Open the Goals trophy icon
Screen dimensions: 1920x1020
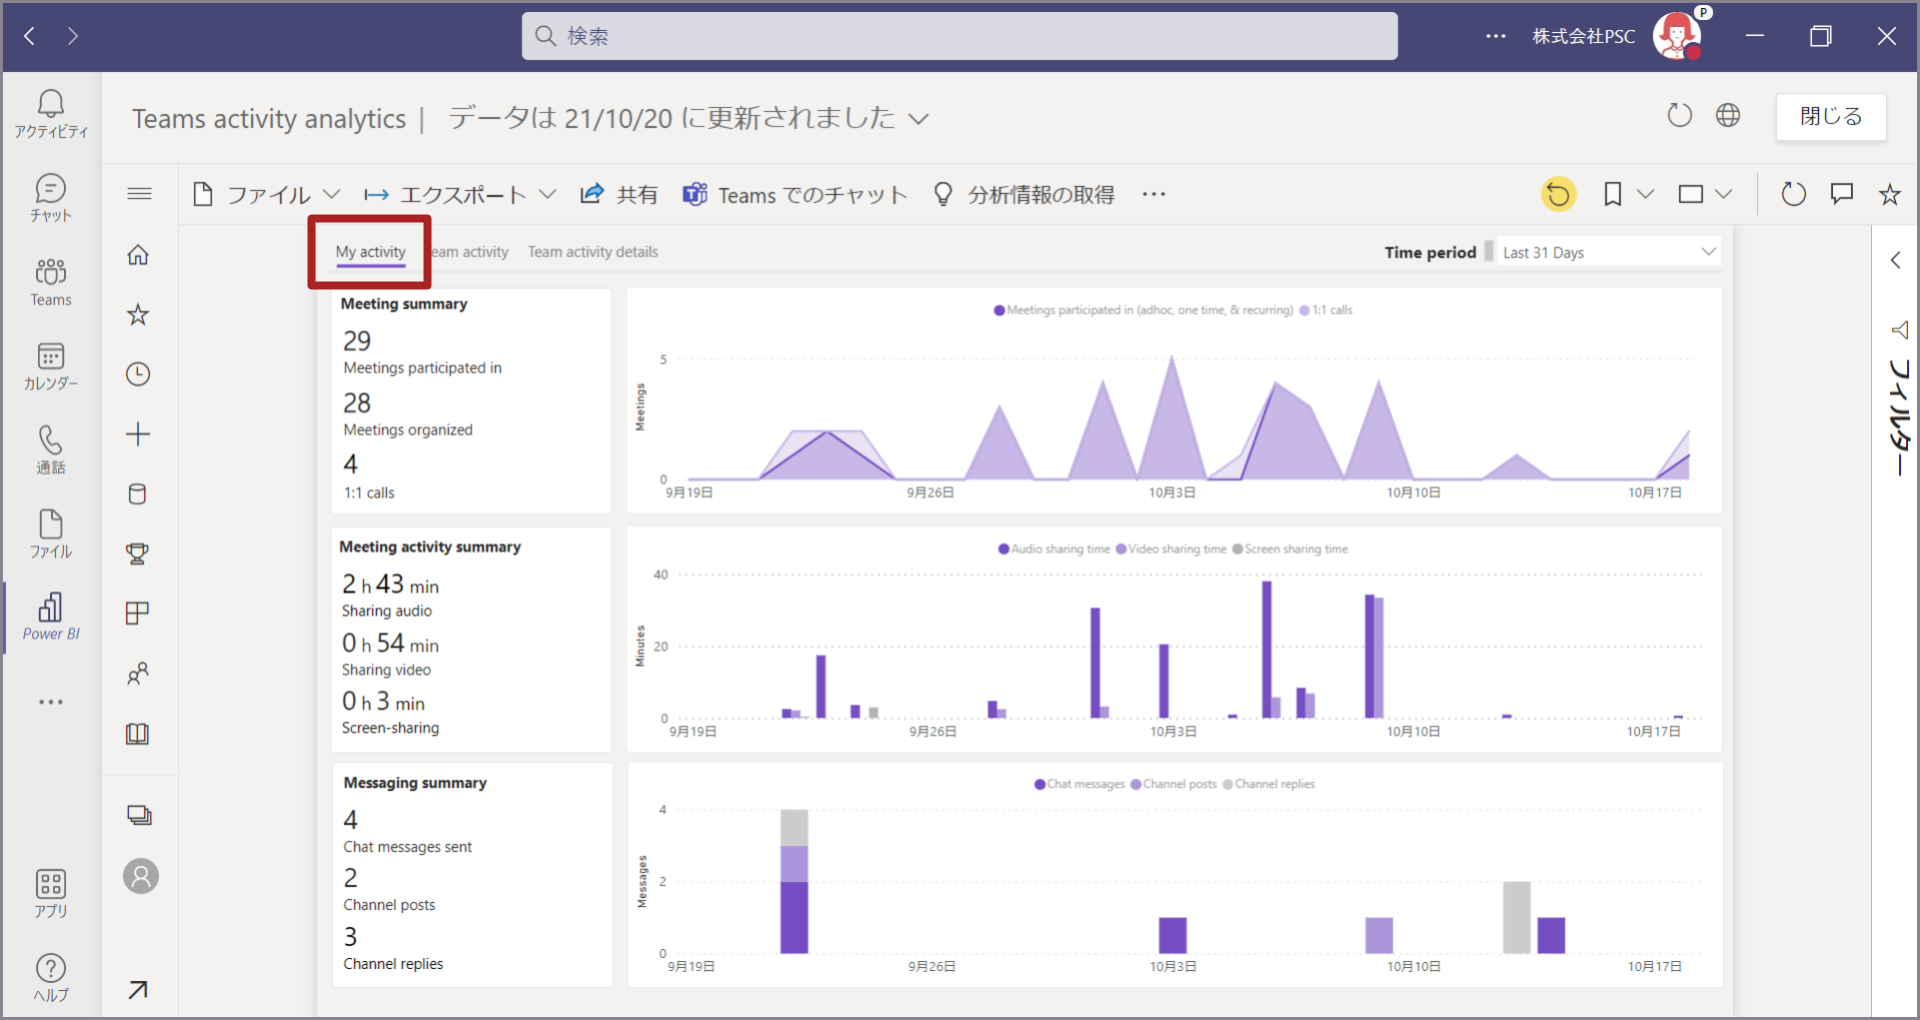[x=138, y=554]
